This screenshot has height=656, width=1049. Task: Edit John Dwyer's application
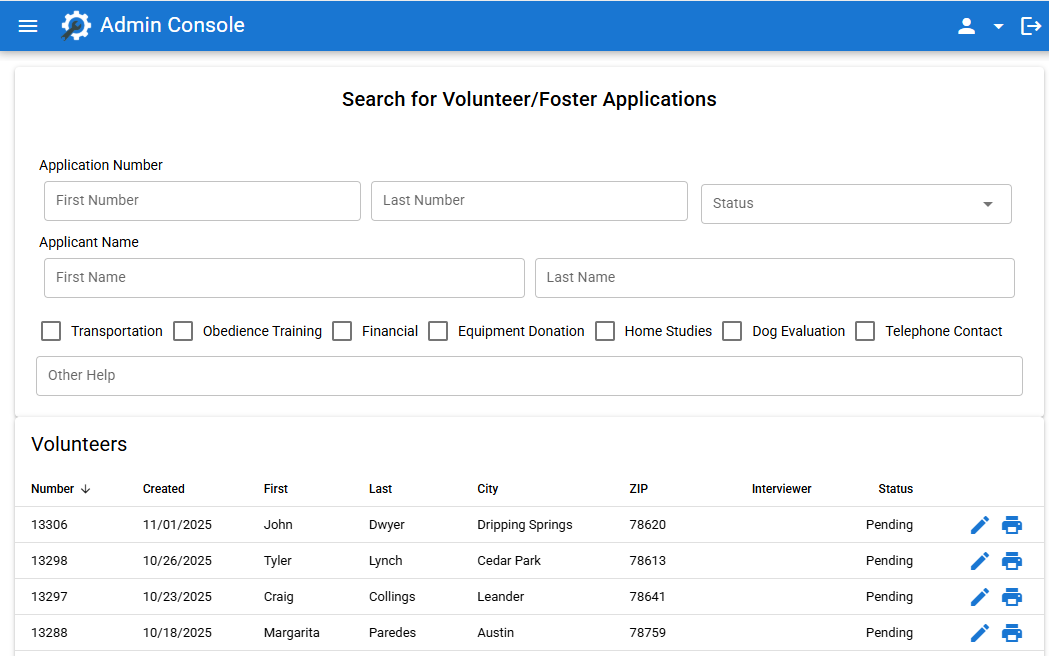click(x=979, y=524)
